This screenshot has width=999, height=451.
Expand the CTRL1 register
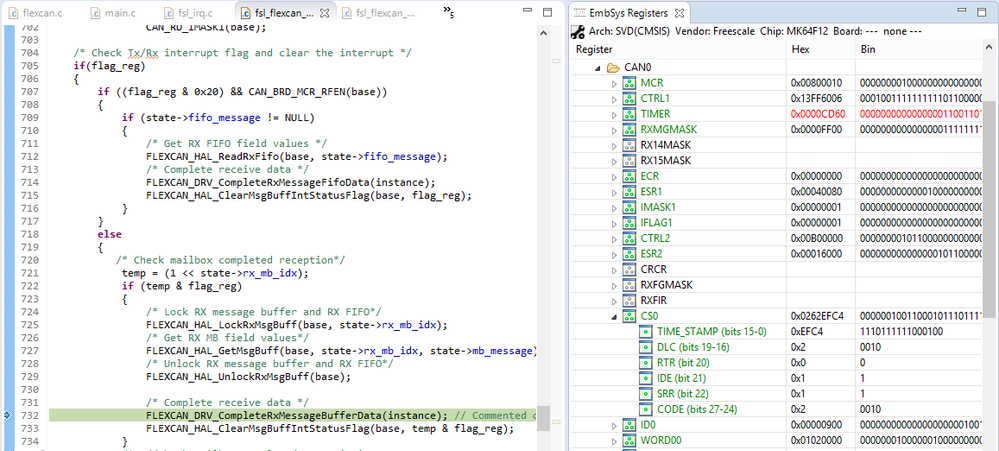(614, 99)
